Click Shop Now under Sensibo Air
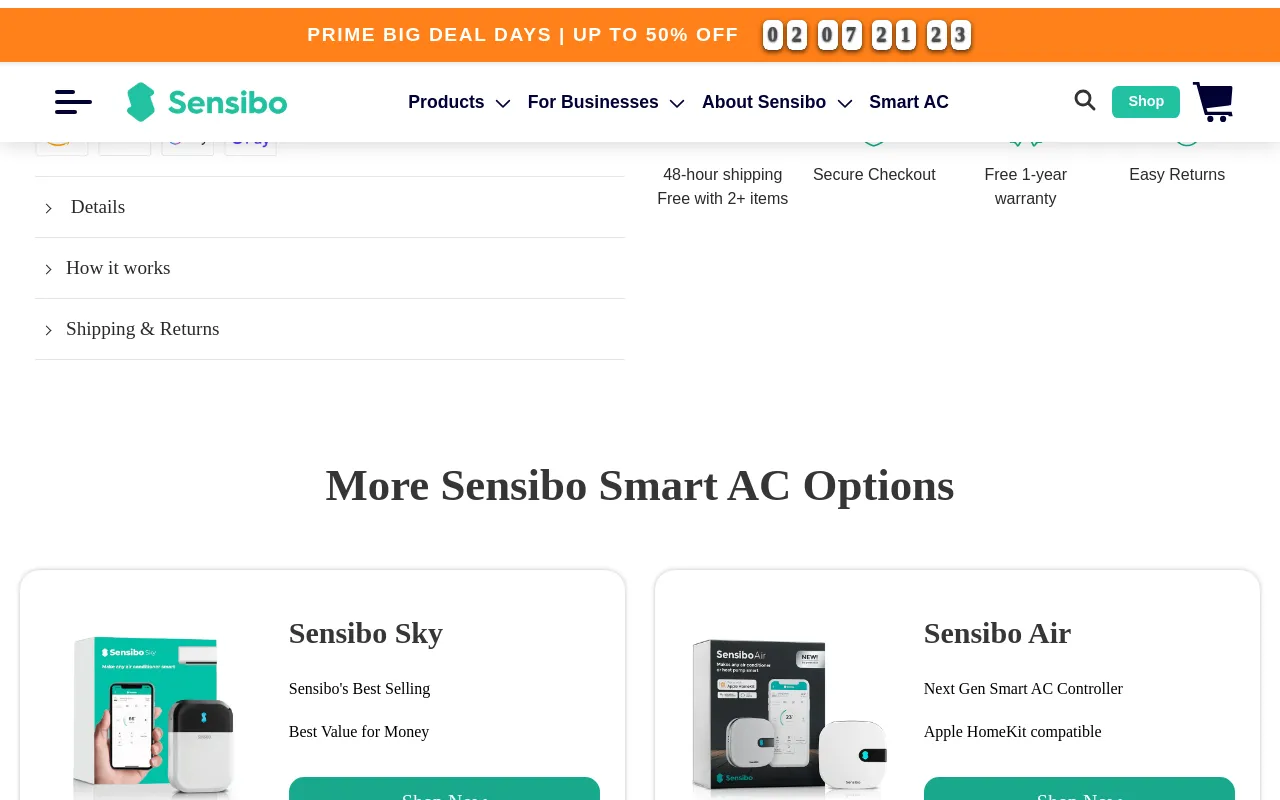 coord(1079,789)
